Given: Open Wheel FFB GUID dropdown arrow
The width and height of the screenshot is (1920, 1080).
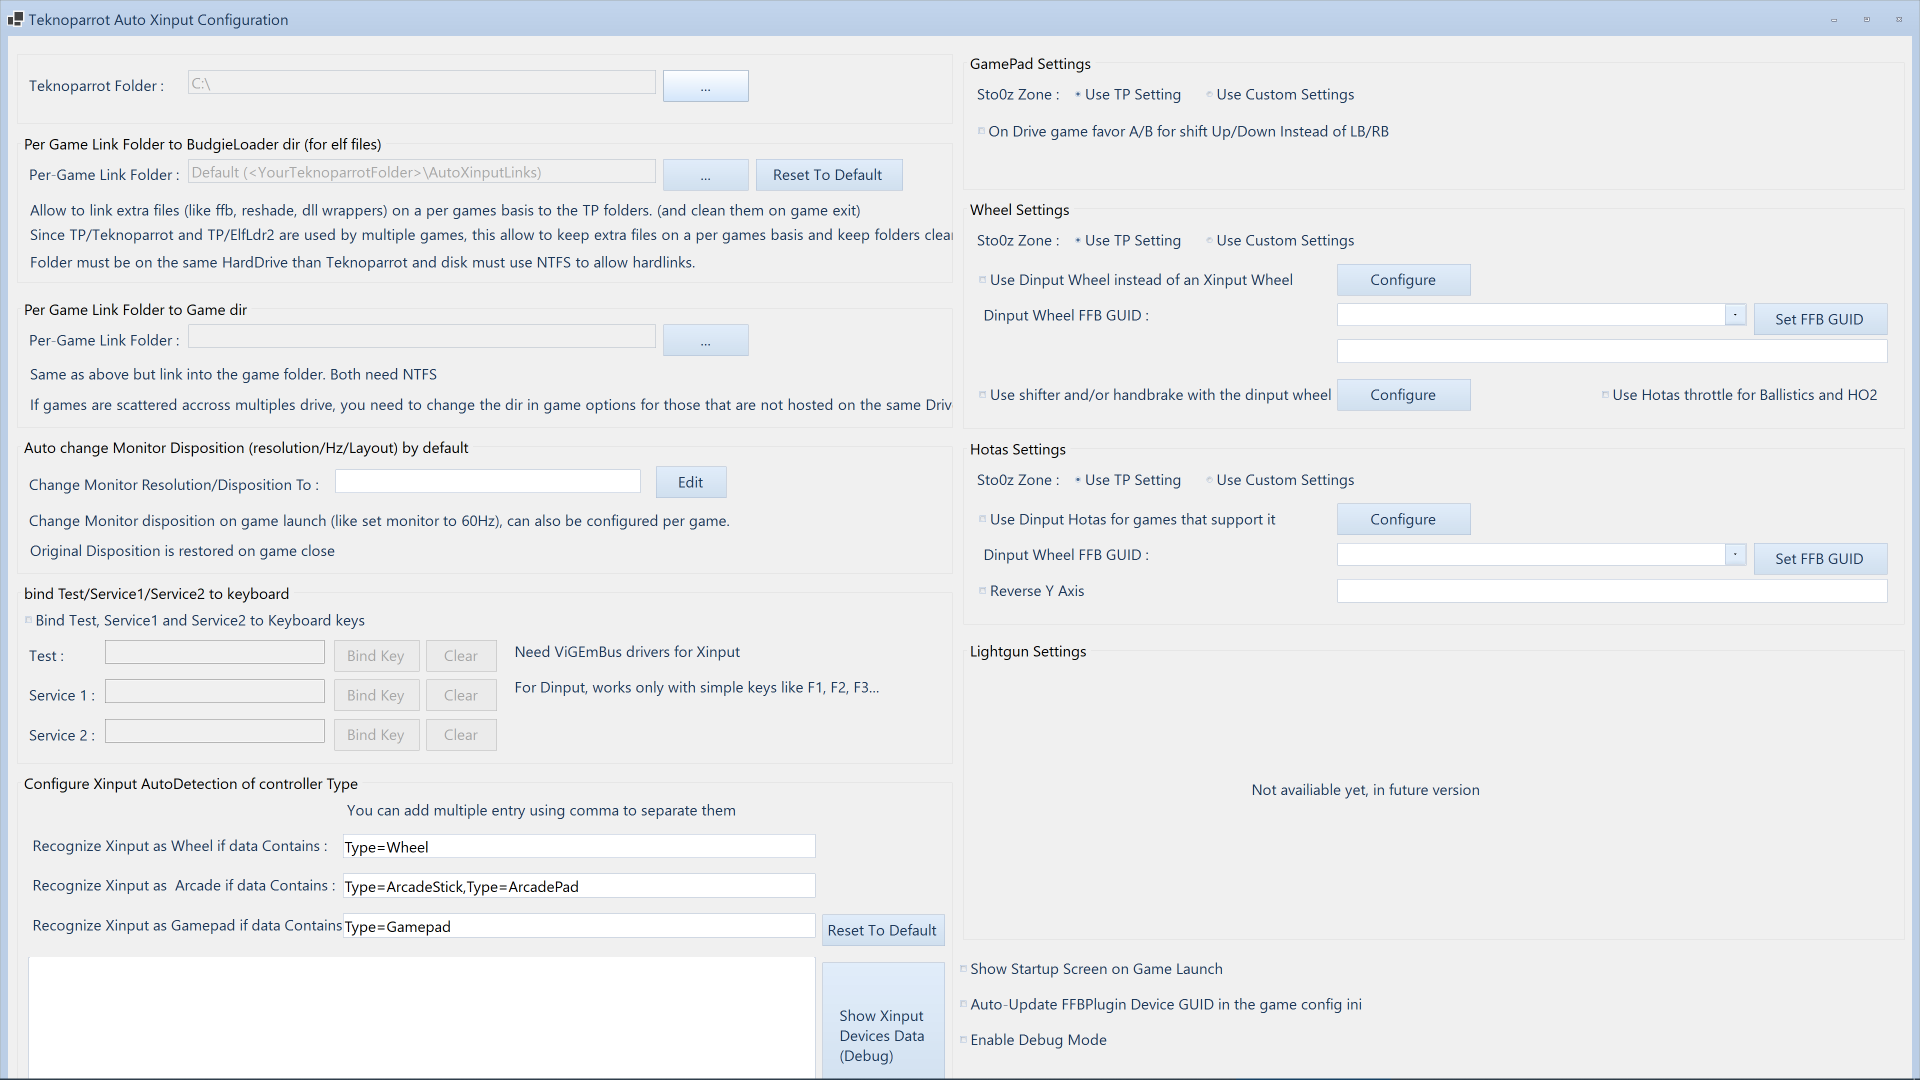Looking at the screenshot, I should click(1735, 315).
